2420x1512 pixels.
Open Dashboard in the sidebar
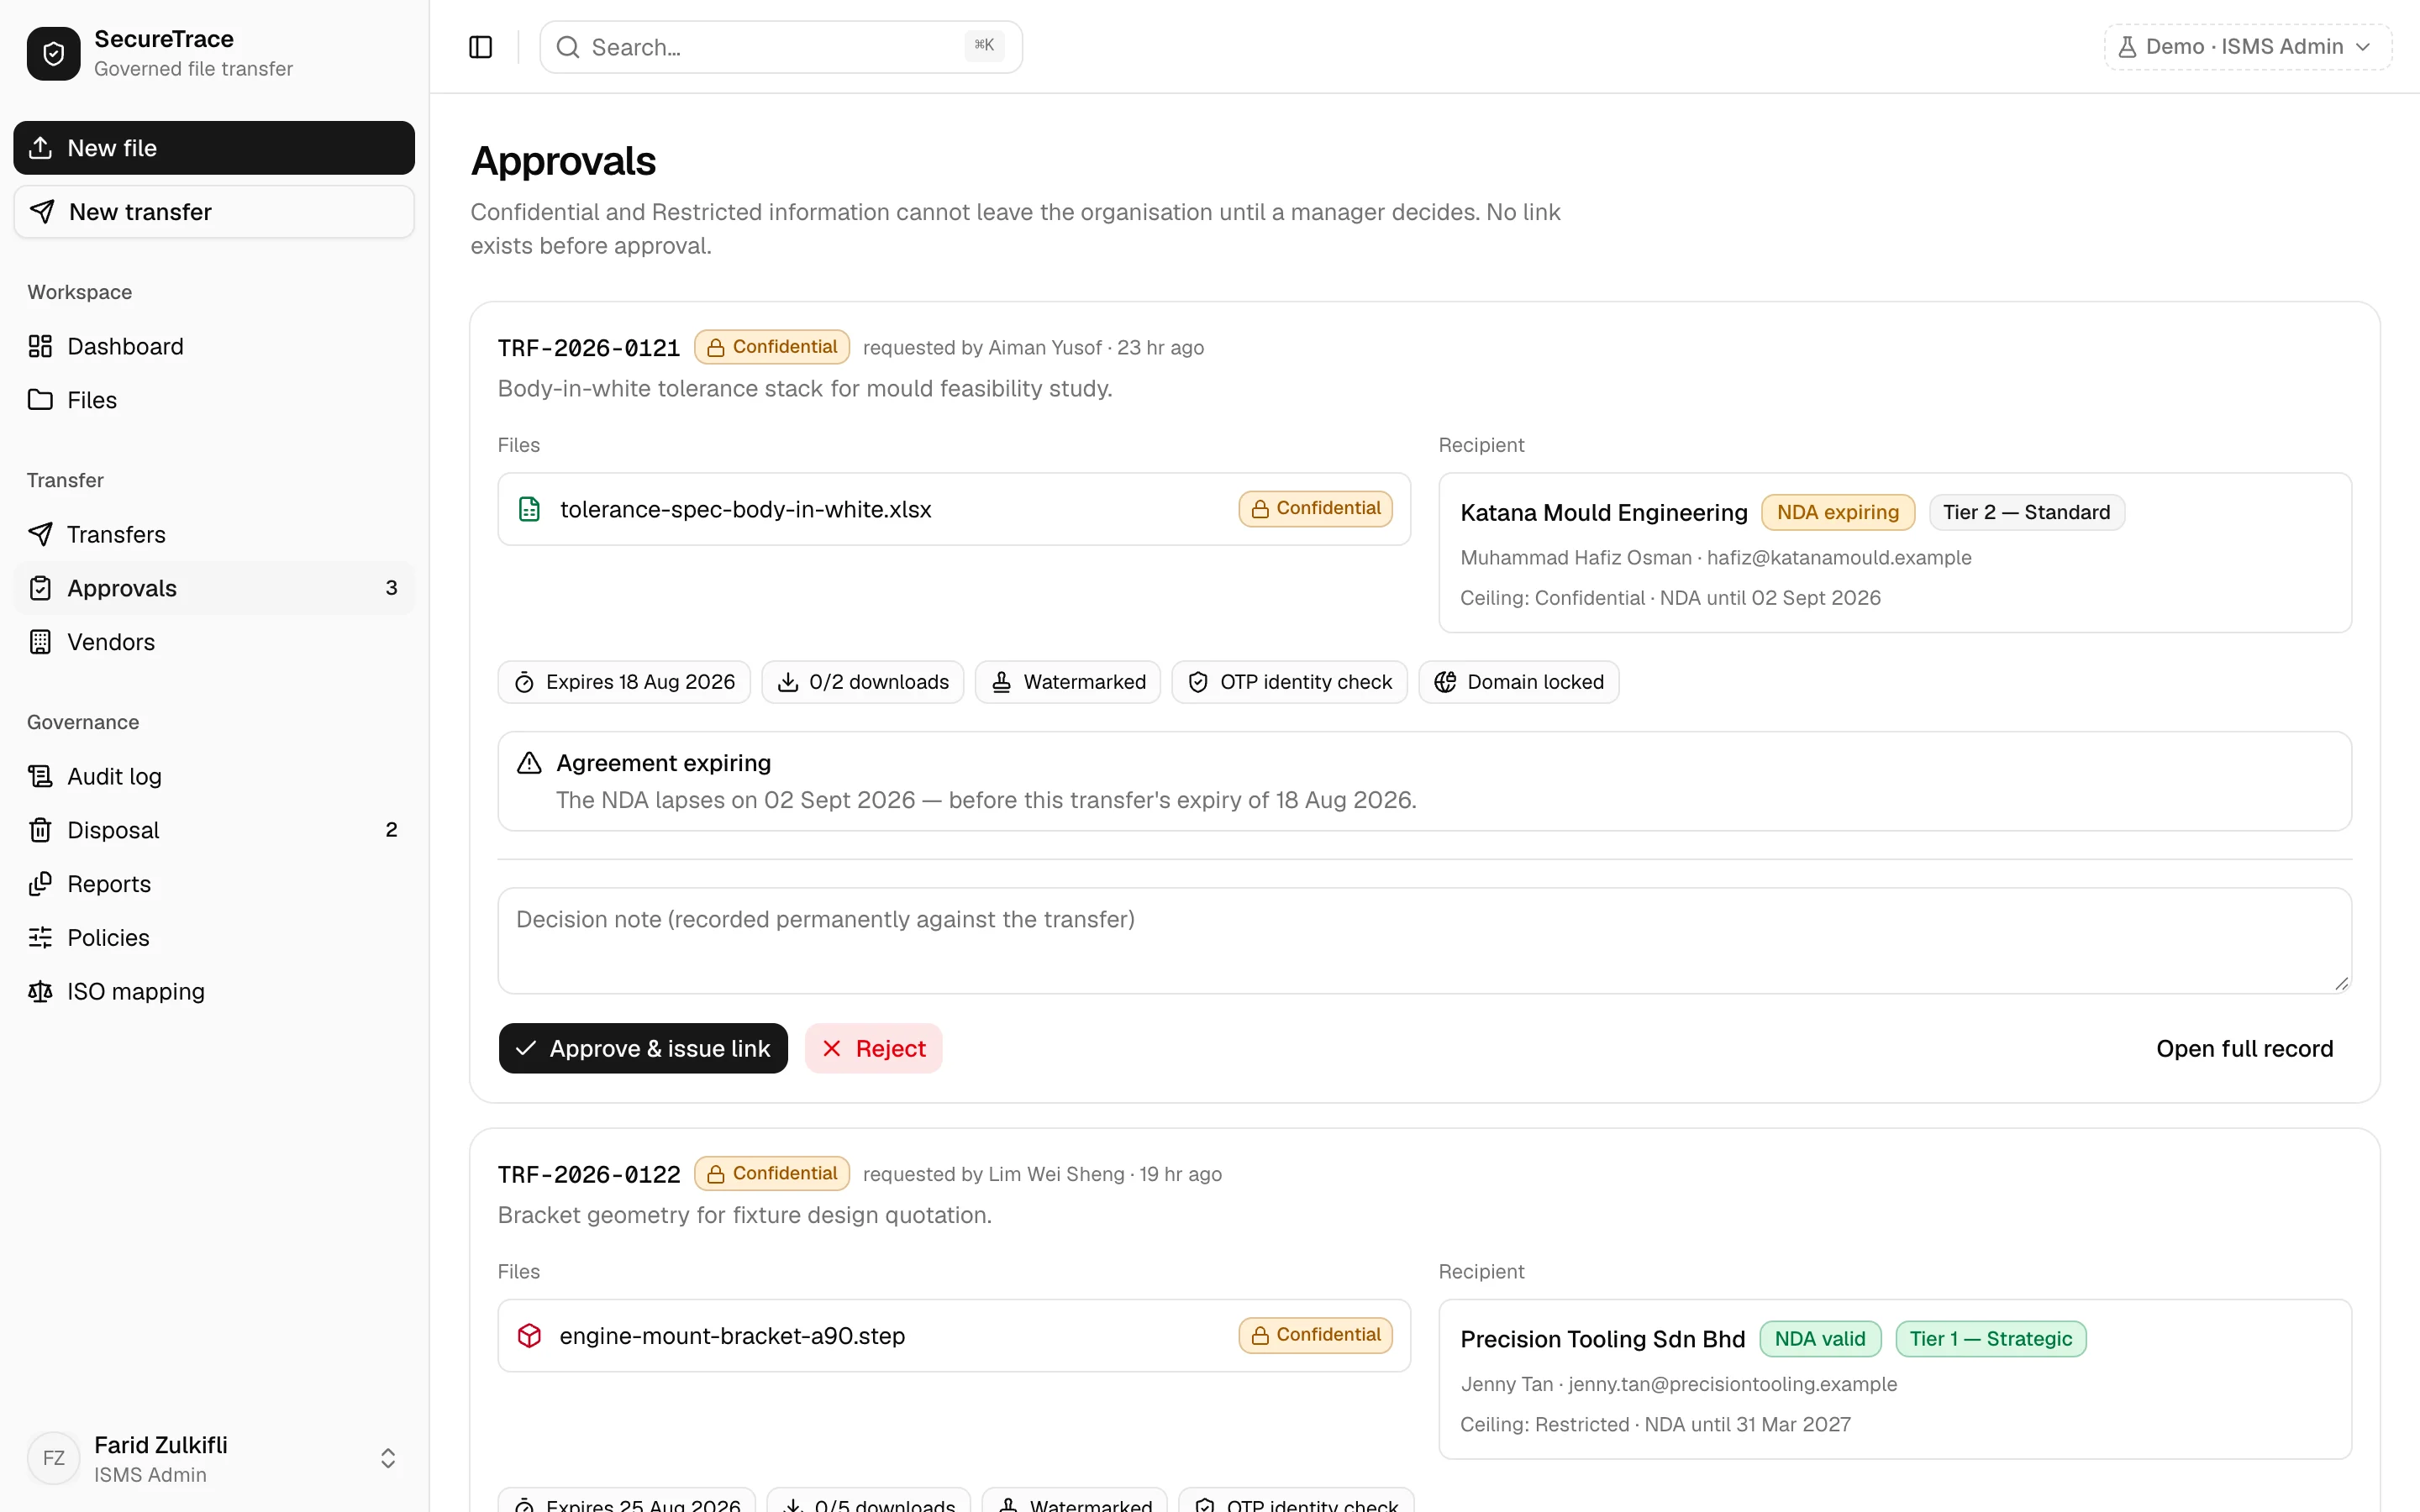click(x=214, y=346)
